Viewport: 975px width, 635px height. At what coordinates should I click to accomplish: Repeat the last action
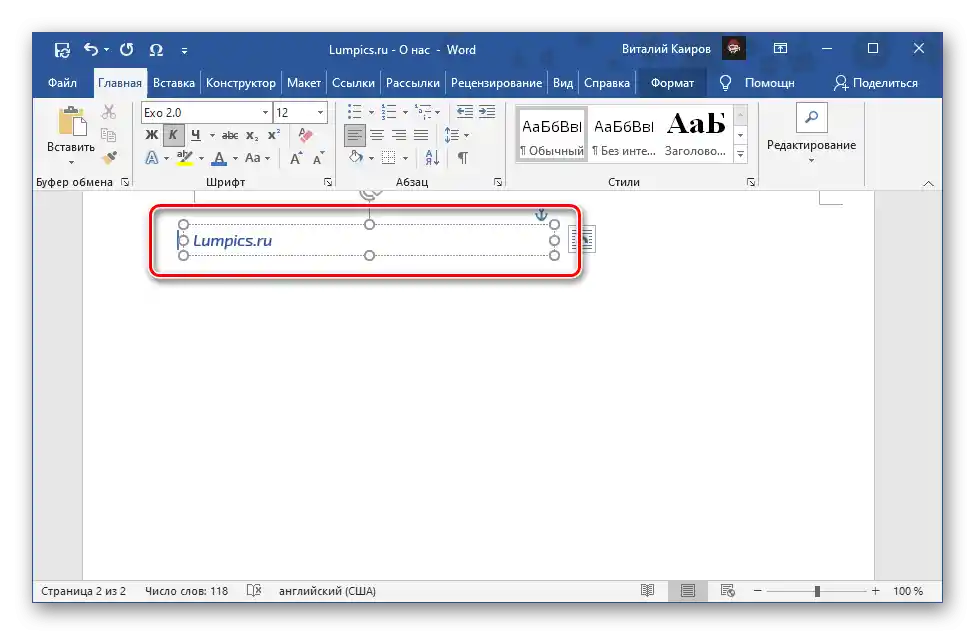[126, 49]
